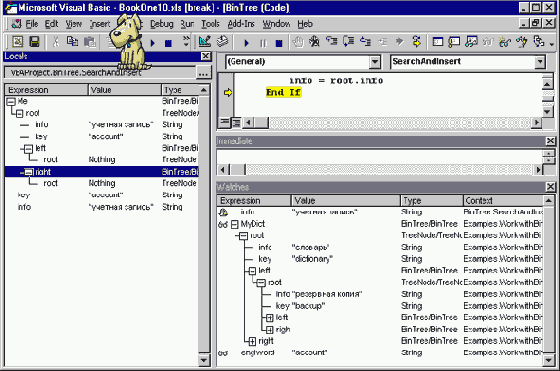Click the Reset stop square icon

click(279, 43)
